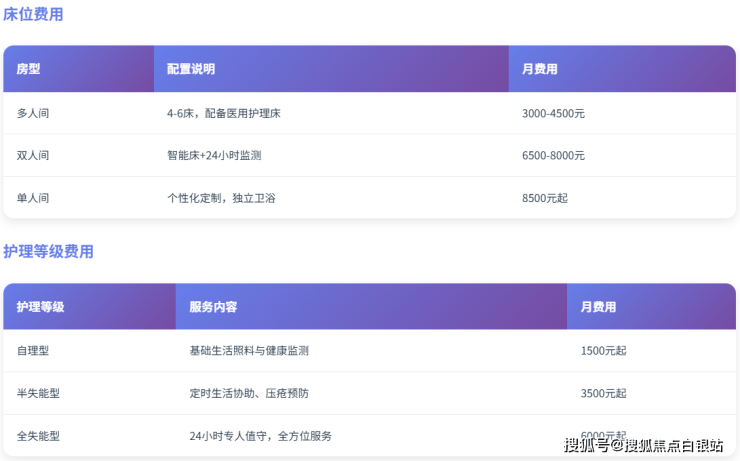Select the 房型 column header
The width and height of the screenshot is (740, 461).
28,69
